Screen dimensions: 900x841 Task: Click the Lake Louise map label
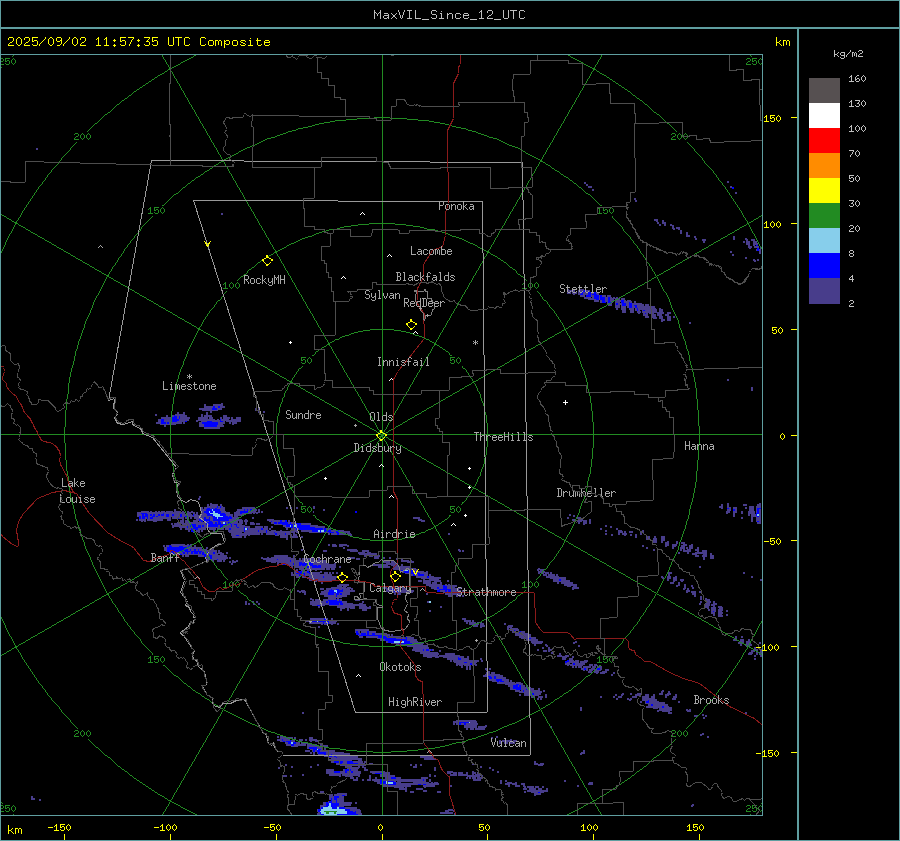click(x=77, y=491)
